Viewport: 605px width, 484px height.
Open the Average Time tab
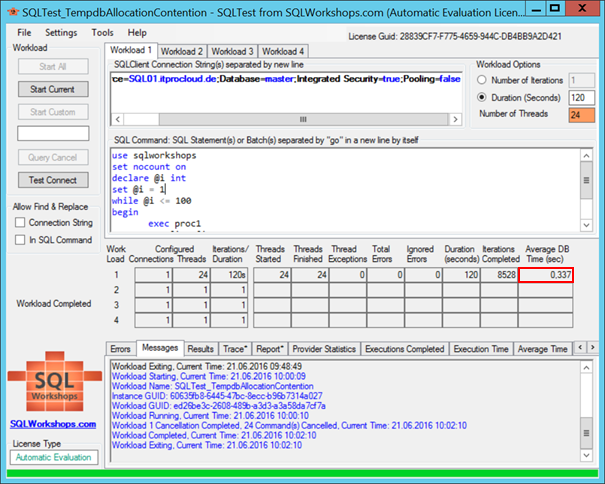542,349
